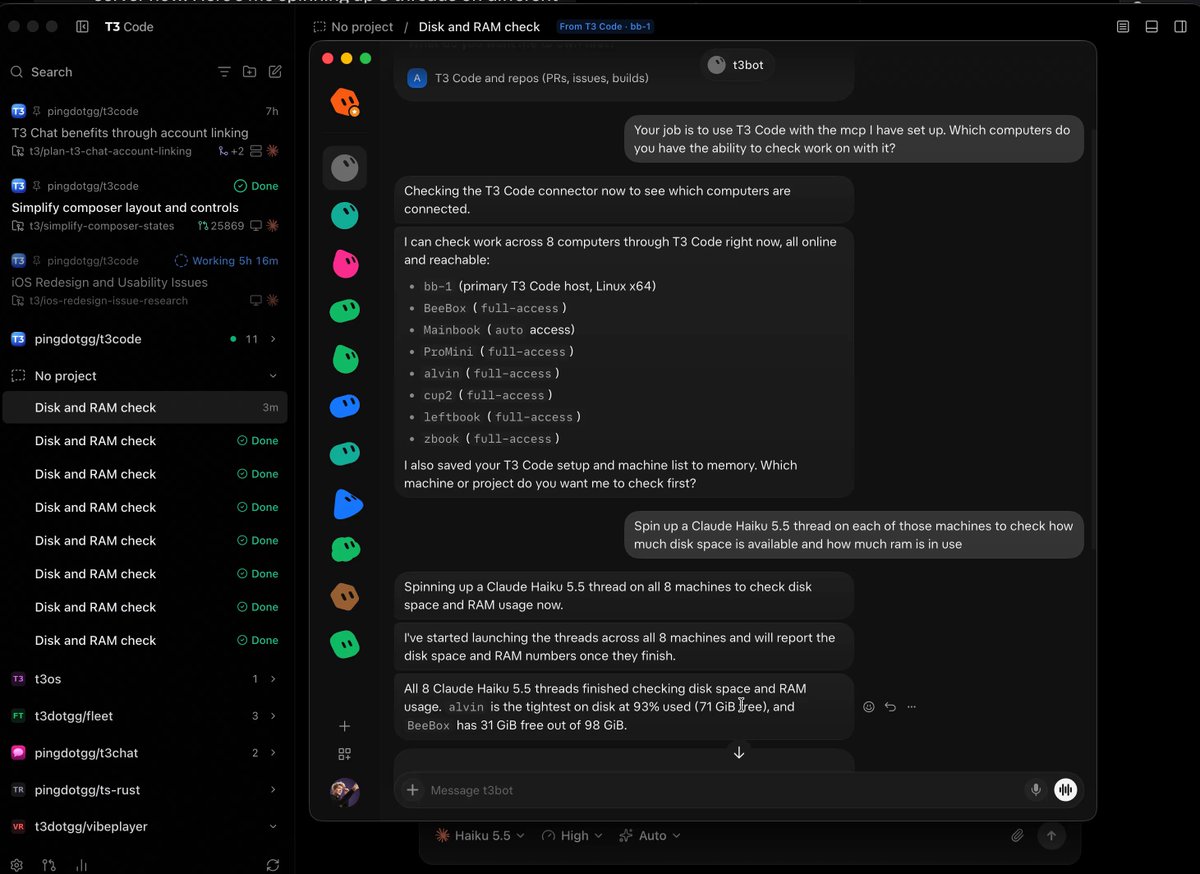This screenshot has height=874, width=1200.
Task: Toggle the right side panel icon in header
Action: point(1180,27)
